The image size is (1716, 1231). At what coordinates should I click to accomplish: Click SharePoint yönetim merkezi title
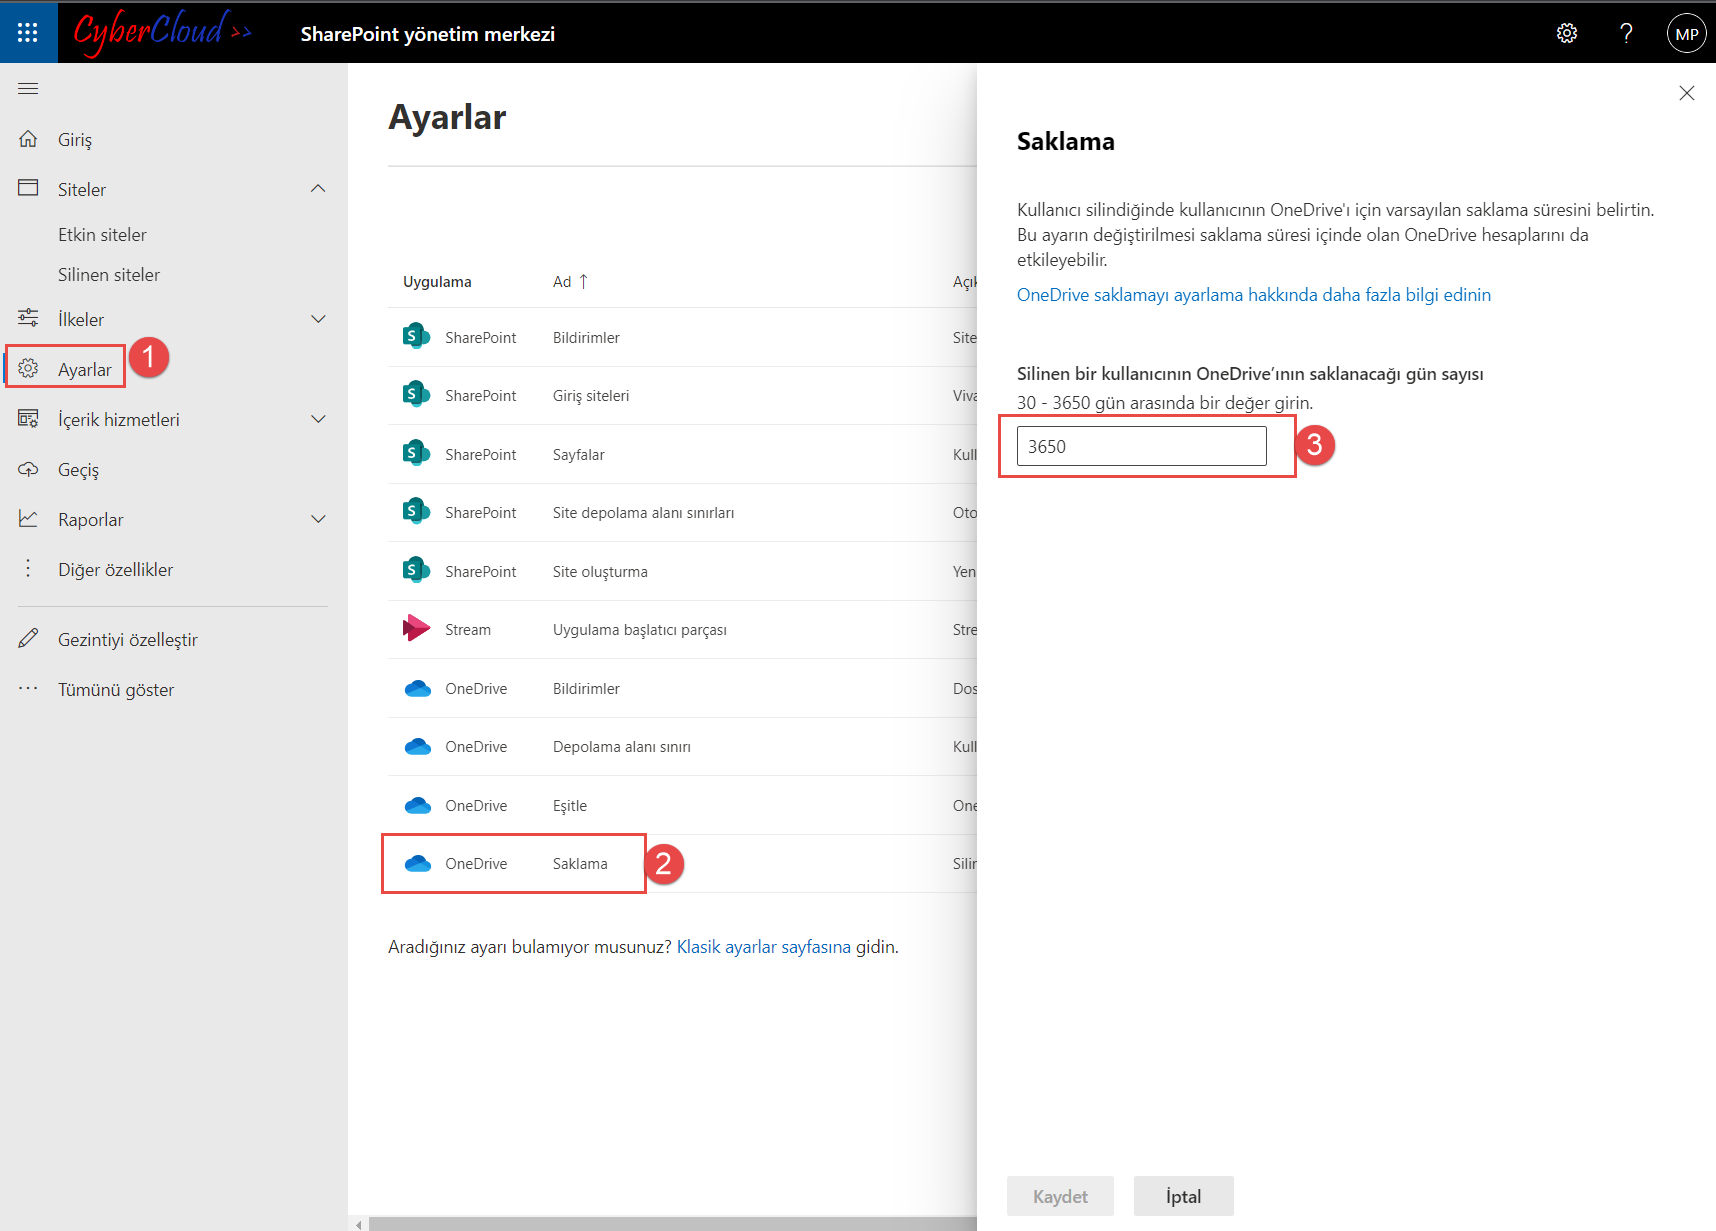click(428, 34)
